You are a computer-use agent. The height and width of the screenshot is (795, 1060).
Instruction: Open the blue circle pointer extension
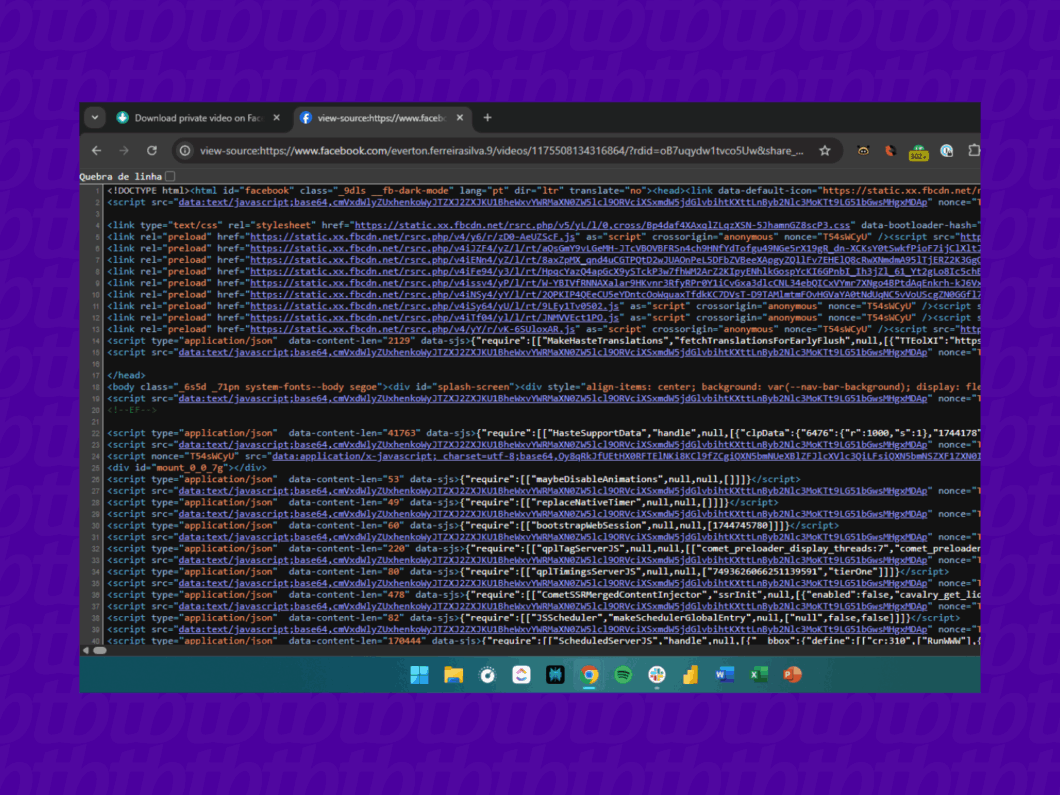pyautogui.click(x=946, y=151)
